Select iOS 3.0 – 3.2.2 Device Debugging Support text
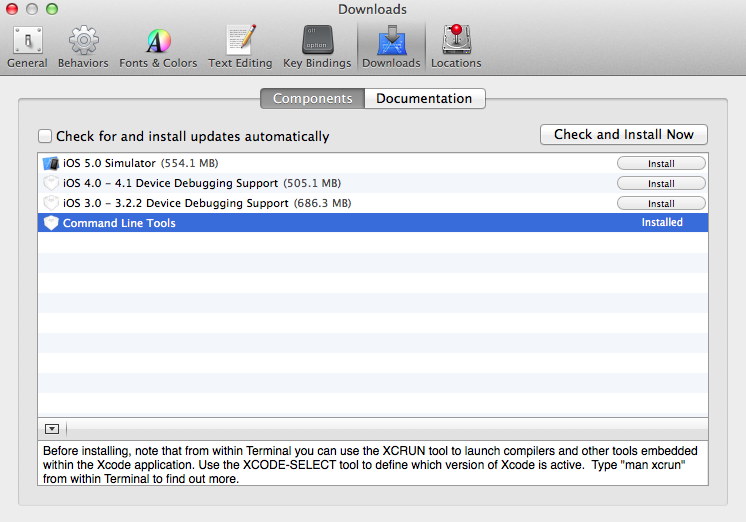This screenshot has height=522, width=746. pos(176,203)
